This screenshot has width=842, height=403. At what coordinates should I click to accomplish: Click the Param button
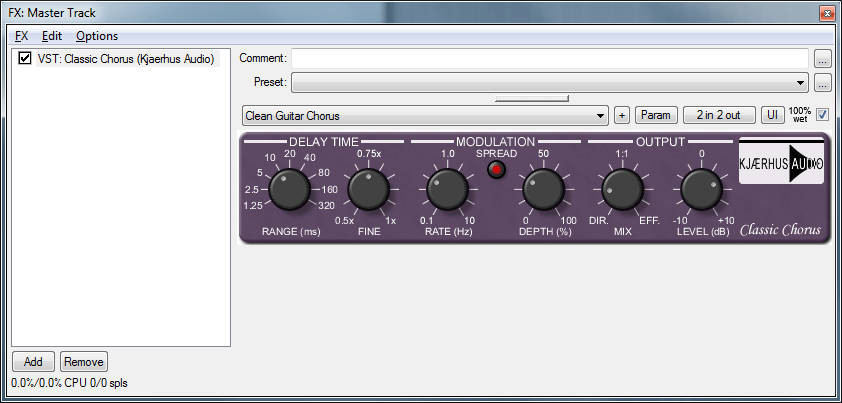click(x=656, y=115)
